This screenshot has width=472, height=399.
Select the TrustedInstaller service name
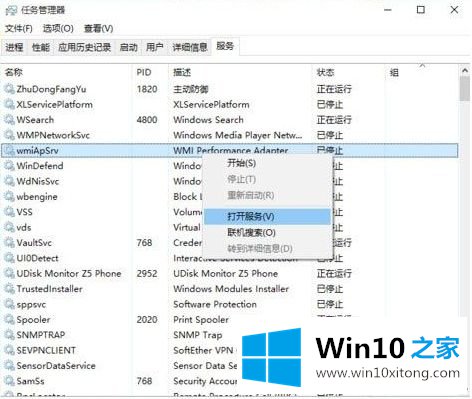tap(50, 289)
